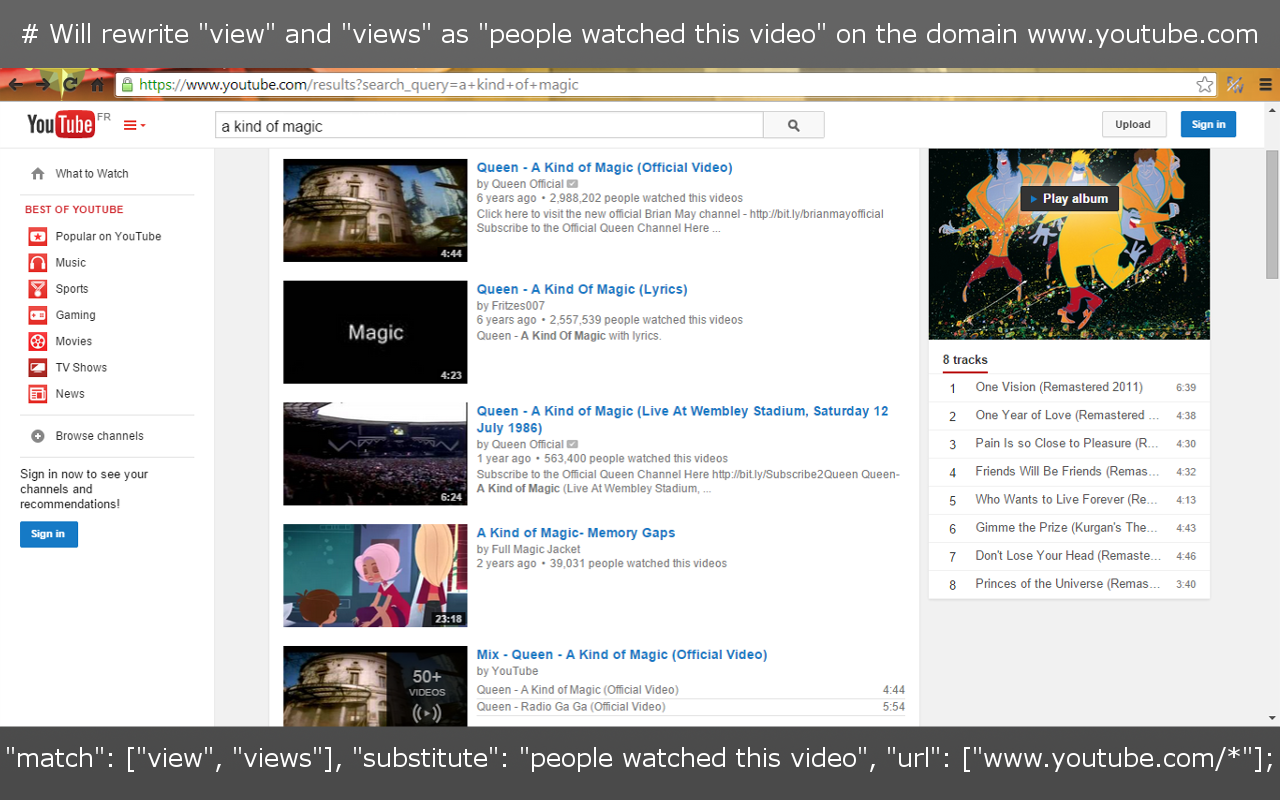Screen dimensions: 1280x800
Task: Click in the YouTube search field
Action: coord(489,125)
